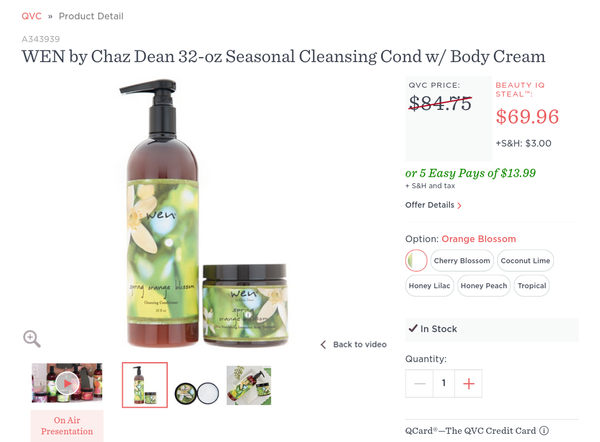Click the QCard info icon

click(544, 431)
